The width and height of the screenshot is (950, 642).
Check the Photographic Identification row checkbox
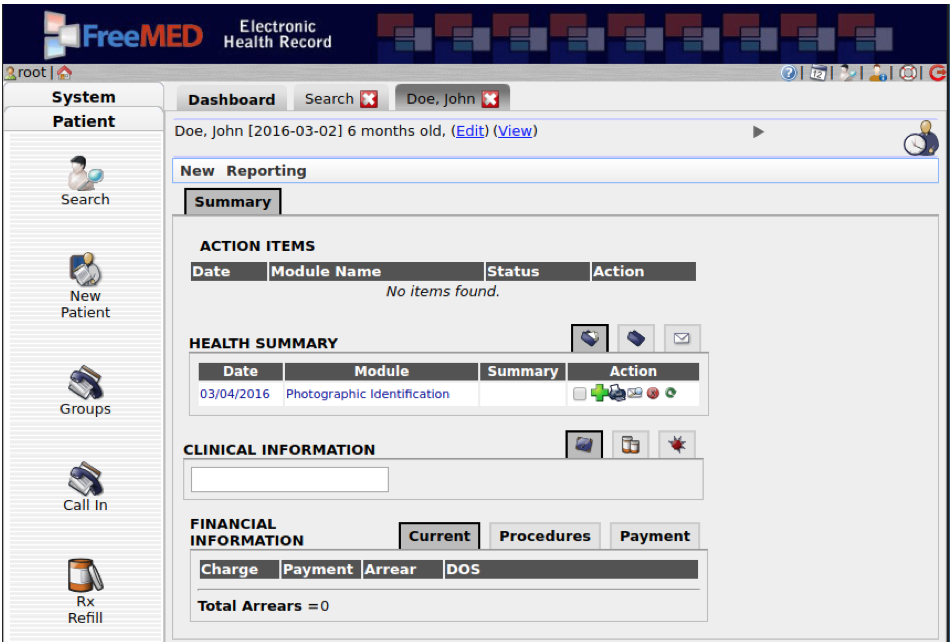point(580,394)
